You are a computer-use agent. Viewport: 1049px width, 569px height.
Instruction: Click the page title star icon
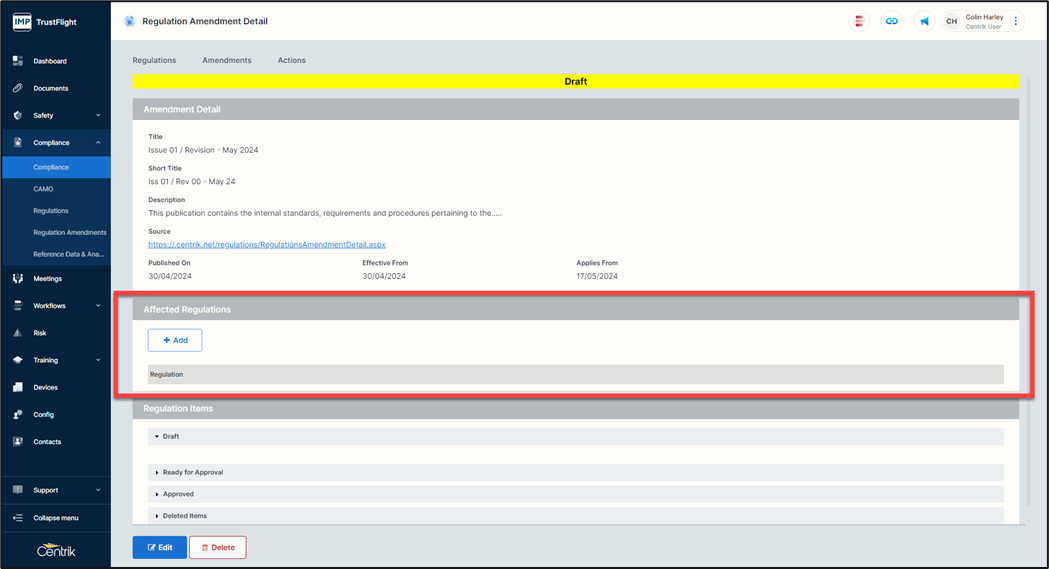point(129,21)
